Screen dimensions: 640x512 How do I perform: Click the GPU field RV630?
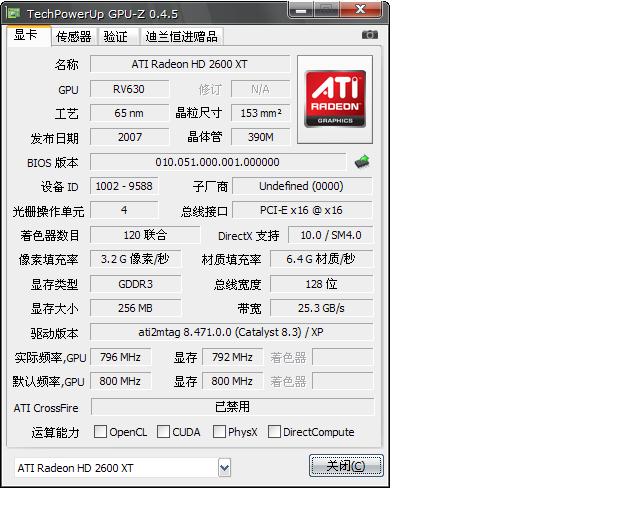[129, 89]
